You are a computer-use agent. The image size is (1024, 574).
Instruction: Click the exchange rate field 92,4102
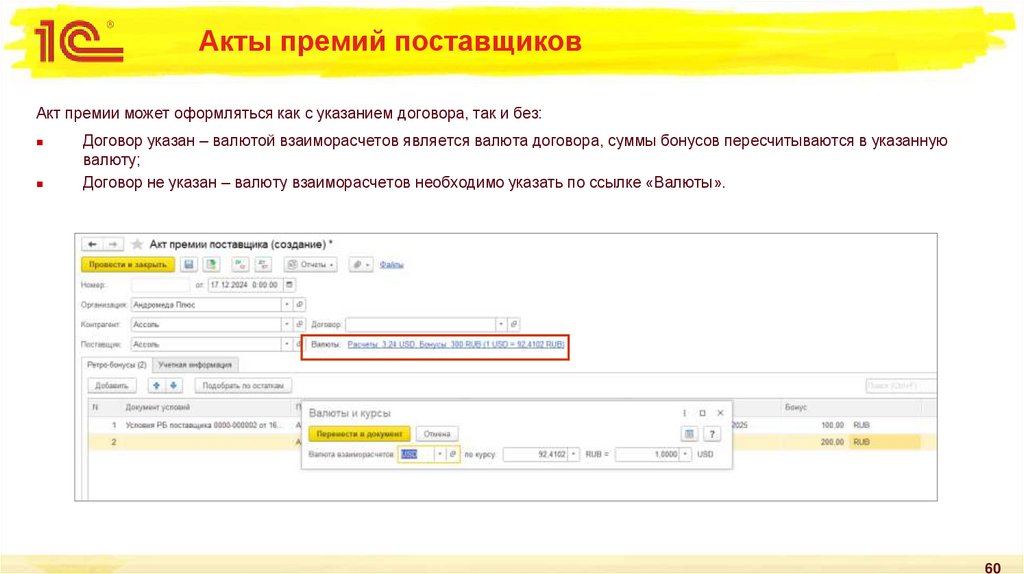tap(536, 454)
